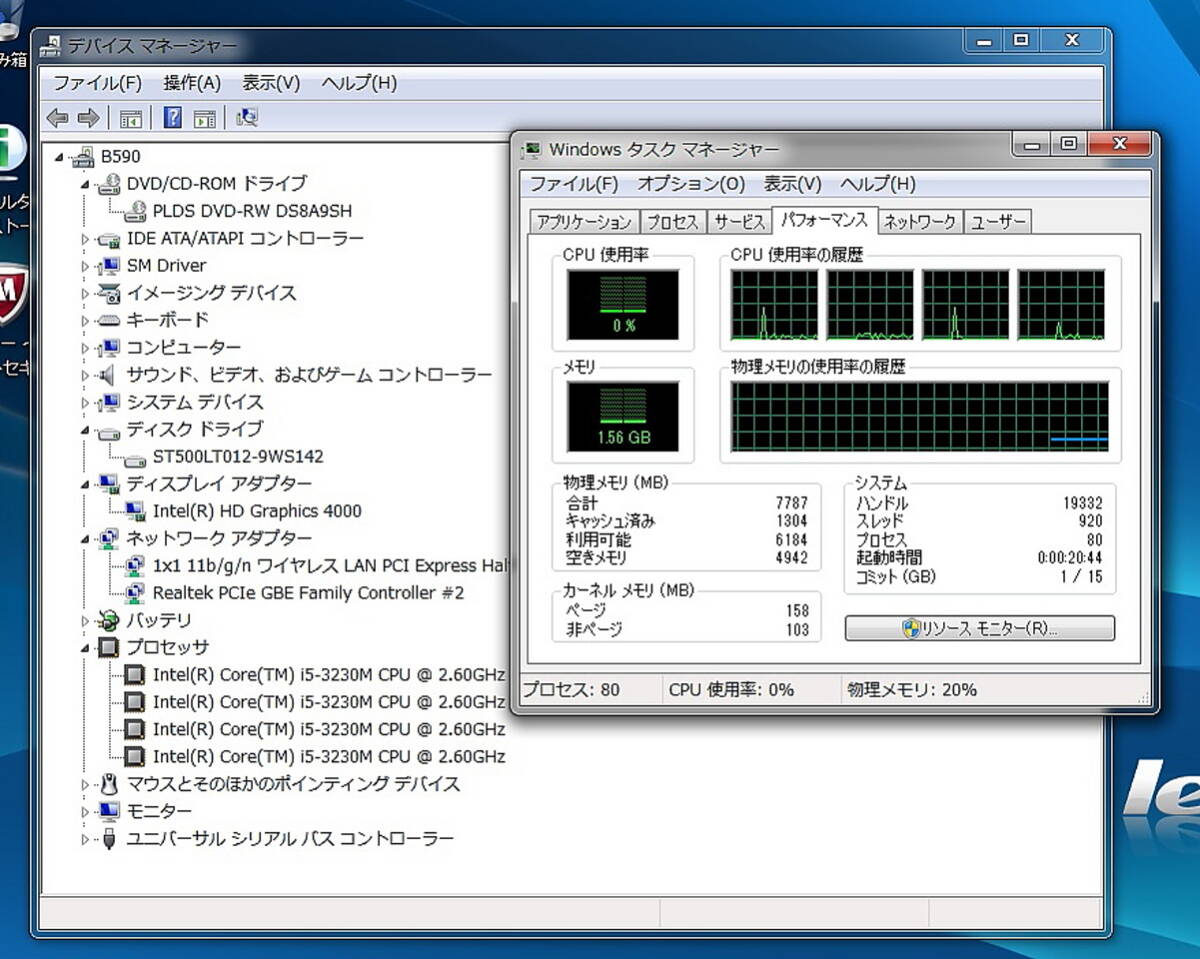Click the コンピューター category icon
Screen dimensions: 1200x959
(109, 348)
